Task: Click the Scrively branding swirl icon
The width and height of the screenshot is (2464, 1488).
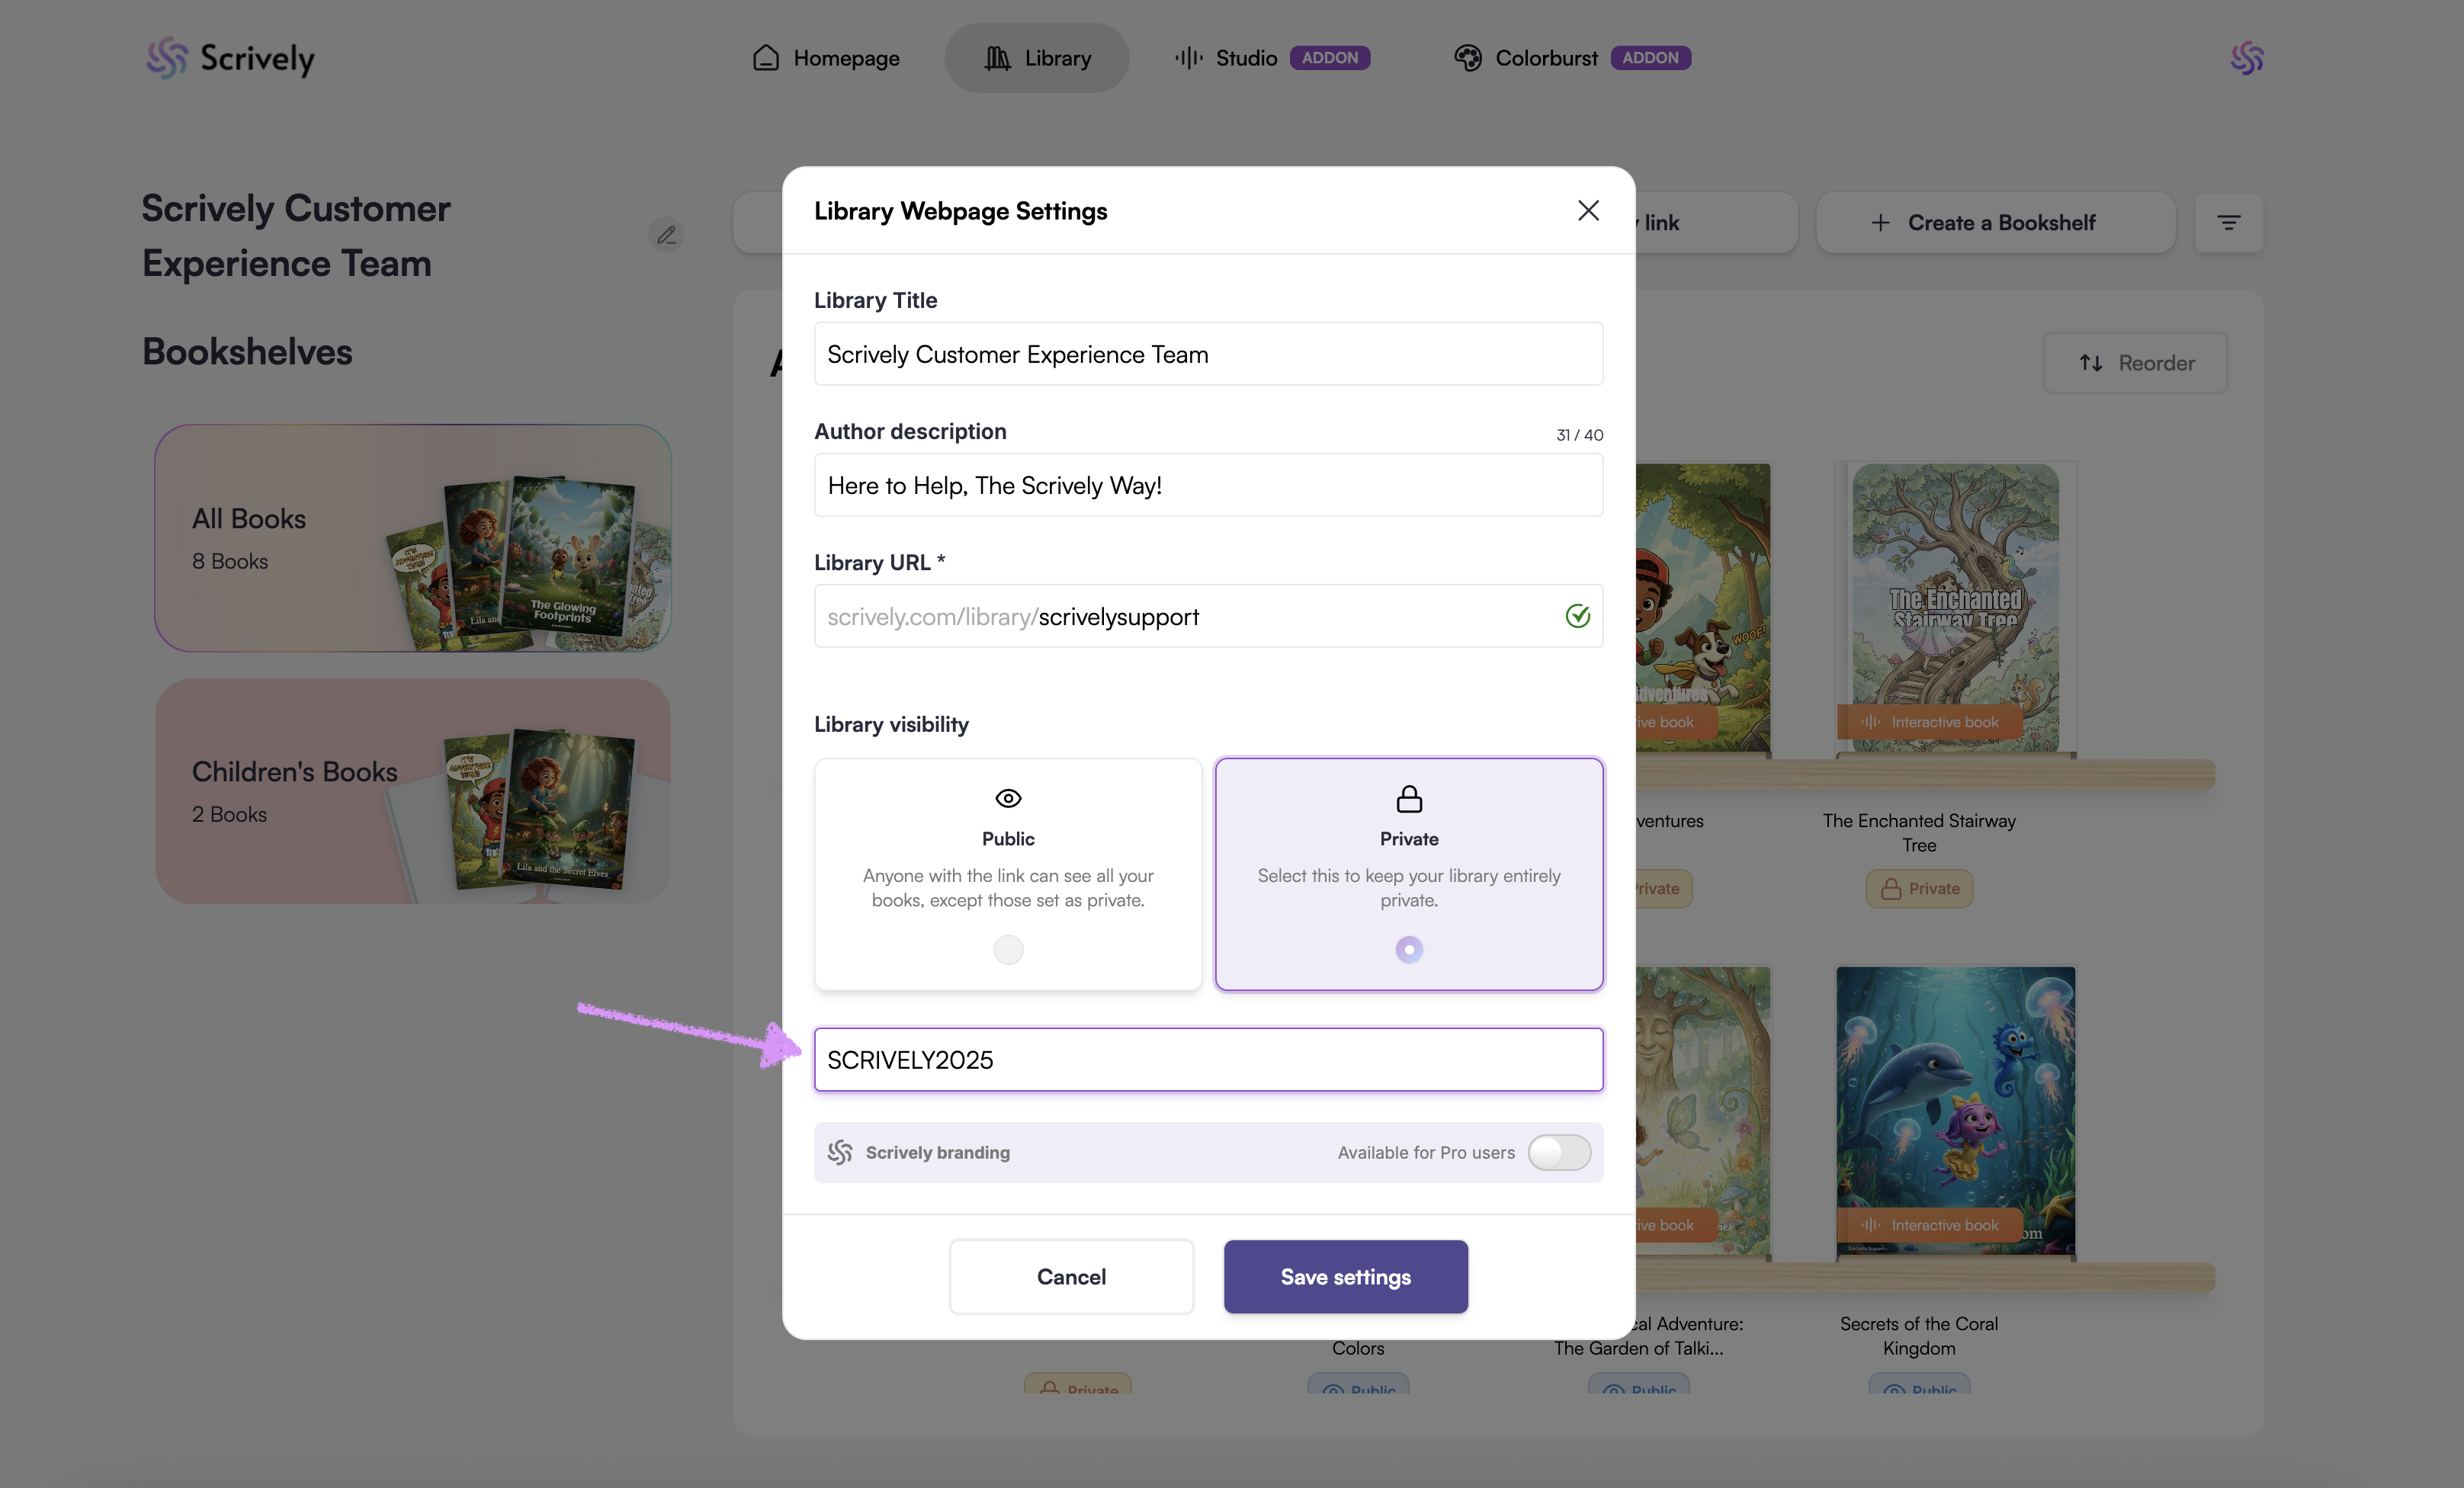Action: point(840,1152)
